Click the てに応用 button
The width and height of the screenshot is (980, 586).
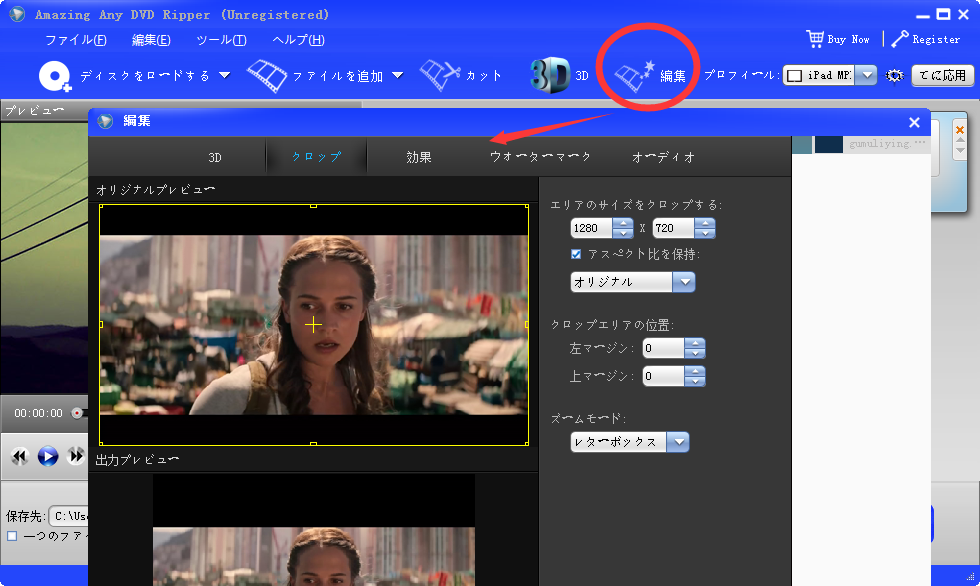(x=942, y=76)
